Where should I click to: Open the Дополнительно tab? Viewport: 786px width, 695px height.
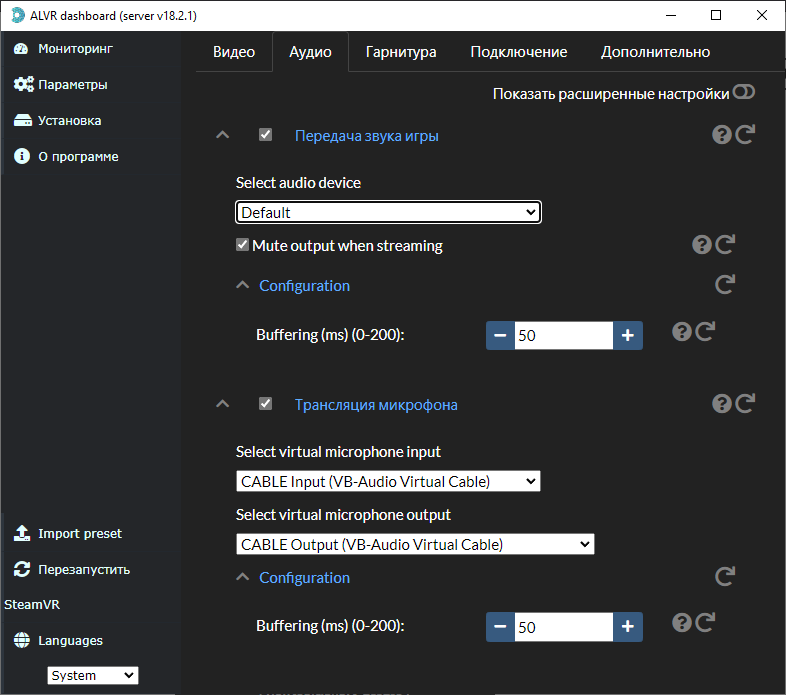[x=655, y=52]
